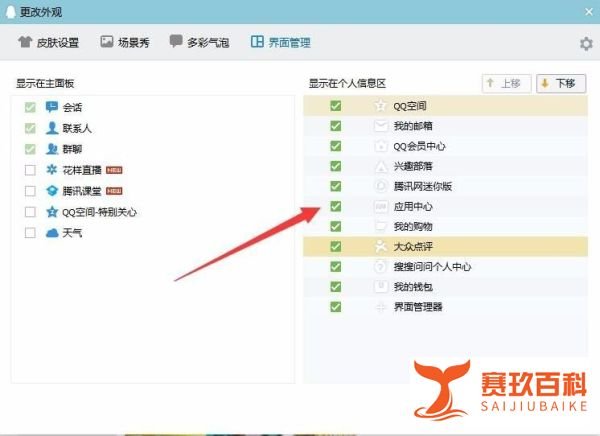Uncheck the 我的钱包 checkbox
The image size is (600, 436).
coord(336,287)
